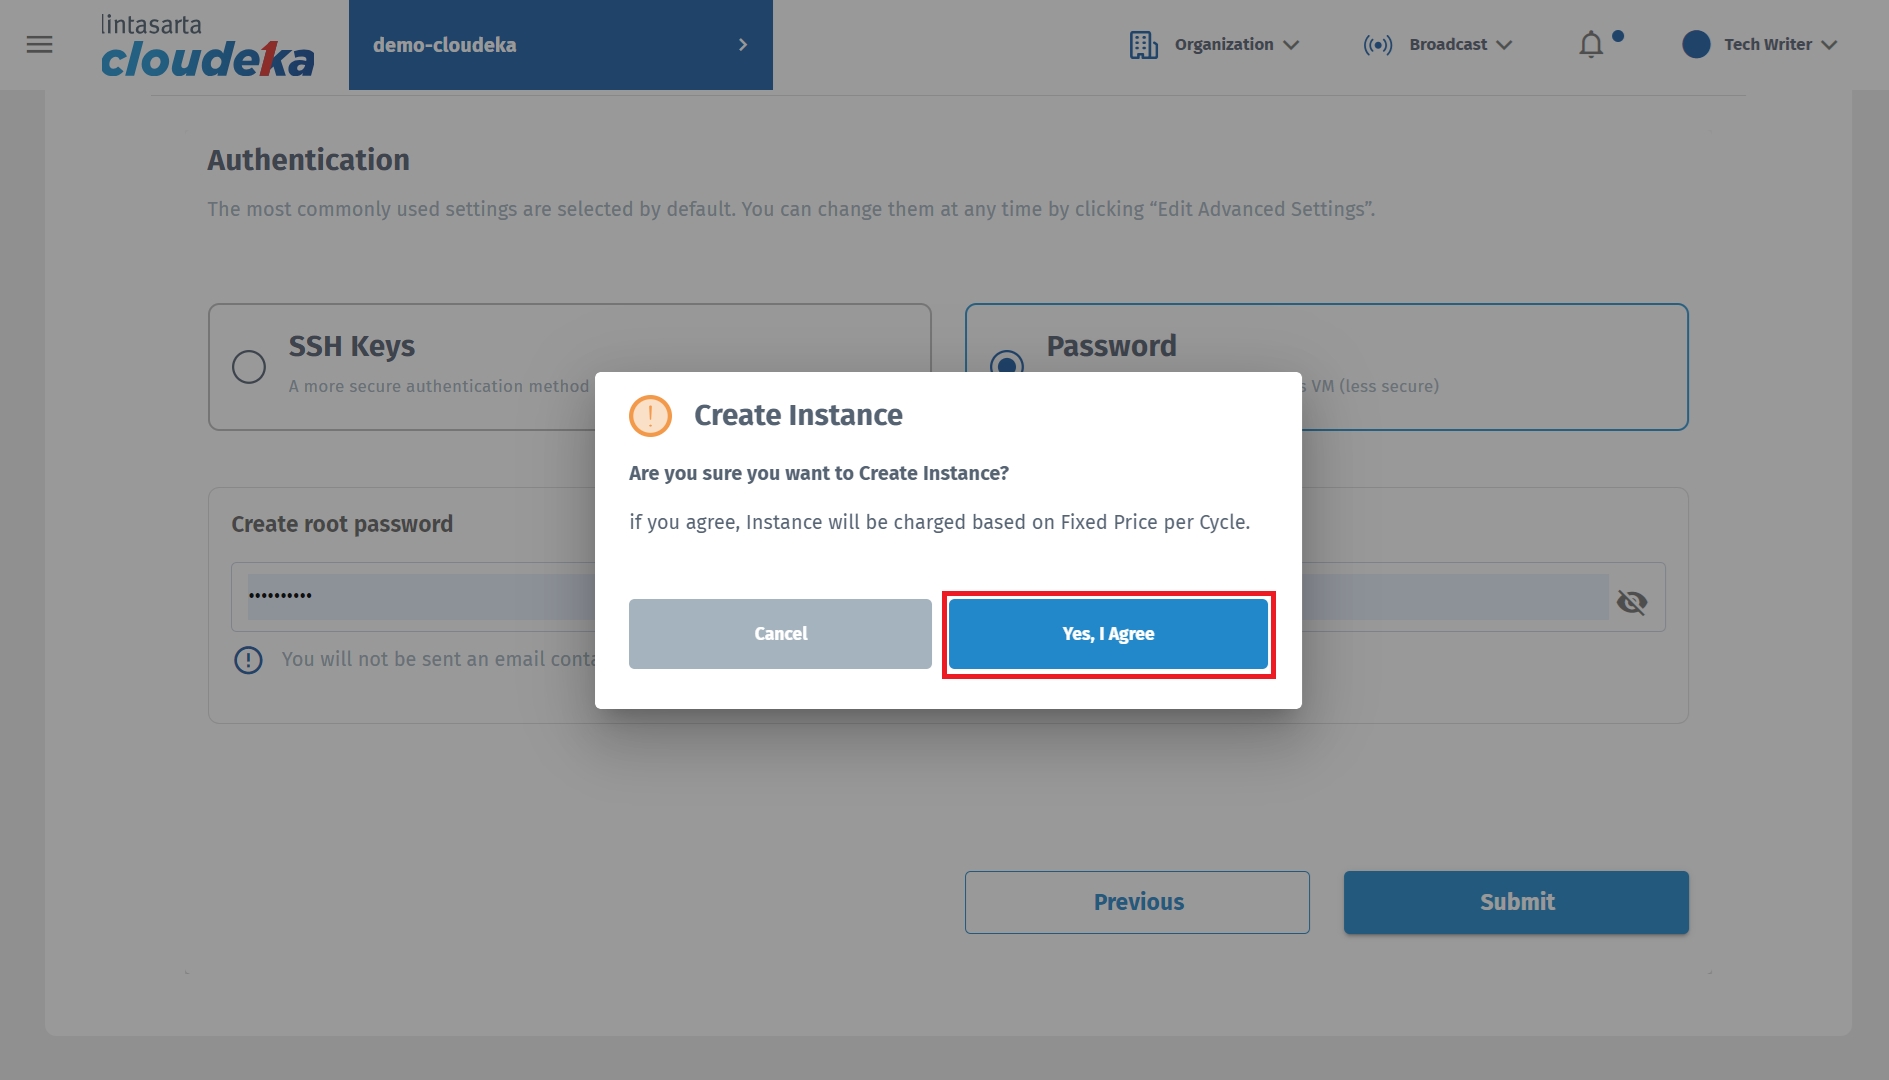This screenshot has width=1889, height=1080.
Task: Click the Cloudeka logo
Action: pyautogui.click(x=207, y=47)
